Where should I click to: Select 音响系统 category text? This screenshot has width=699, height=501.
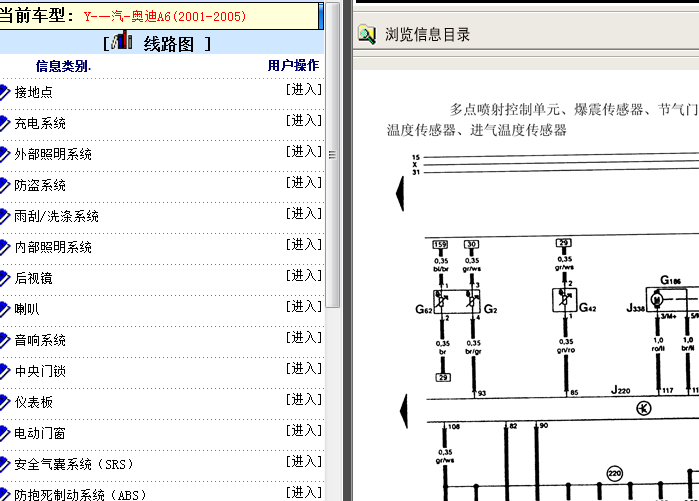(x=40, y=340)
